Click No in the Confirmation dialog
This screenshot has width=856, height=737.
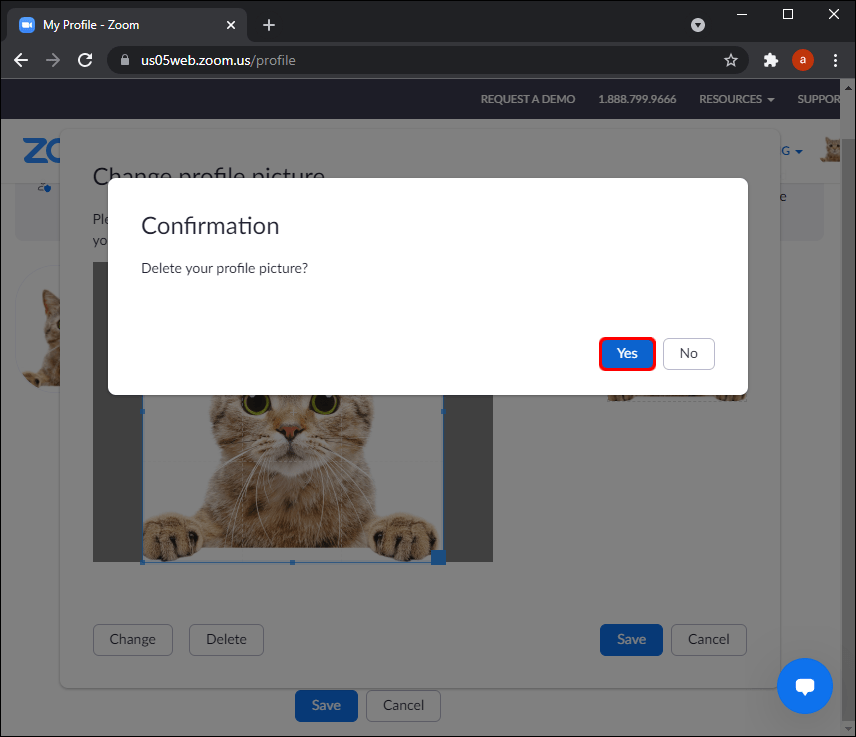tap(688, 354)
